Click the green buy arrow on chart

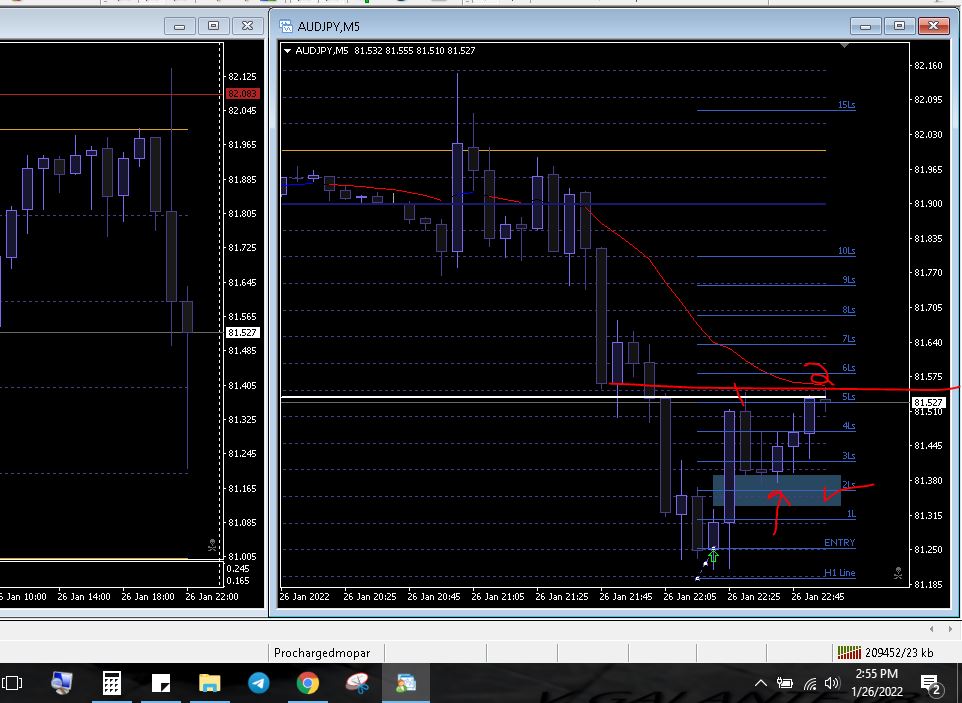[713, 556]
